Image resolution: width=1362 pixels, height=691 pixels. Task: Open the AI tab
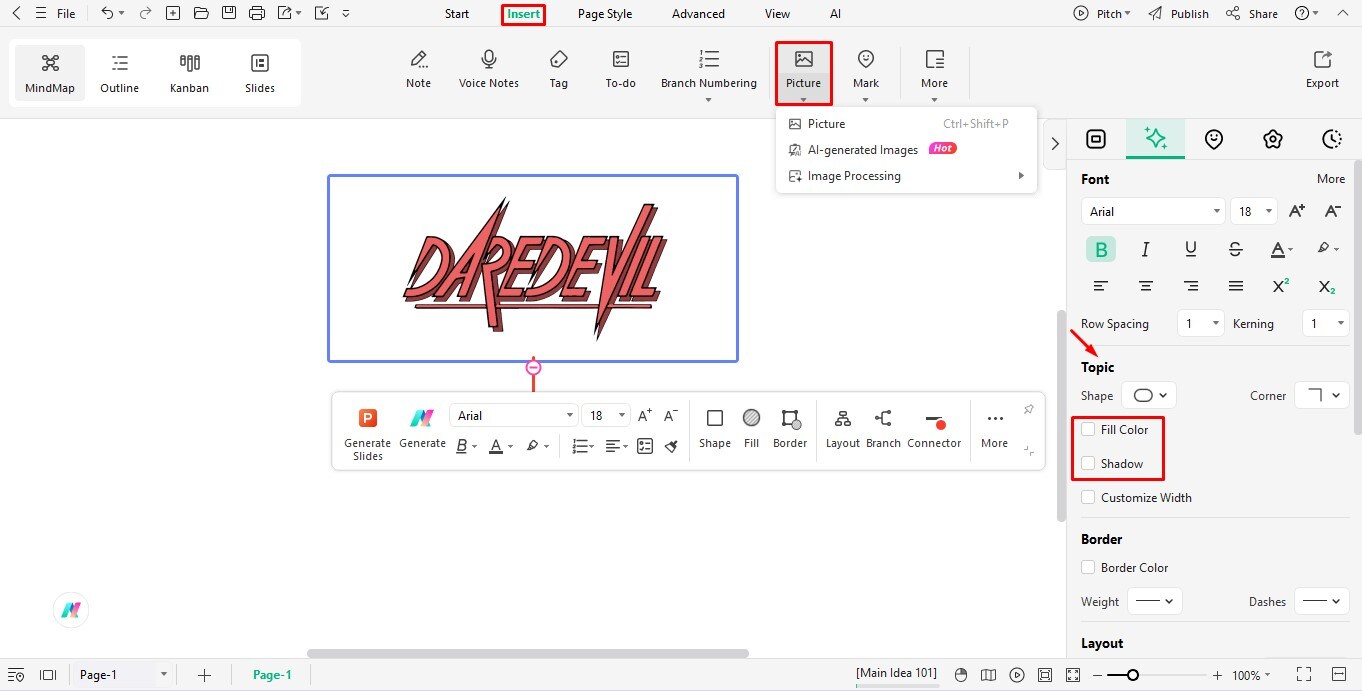[x=835, y=14]
